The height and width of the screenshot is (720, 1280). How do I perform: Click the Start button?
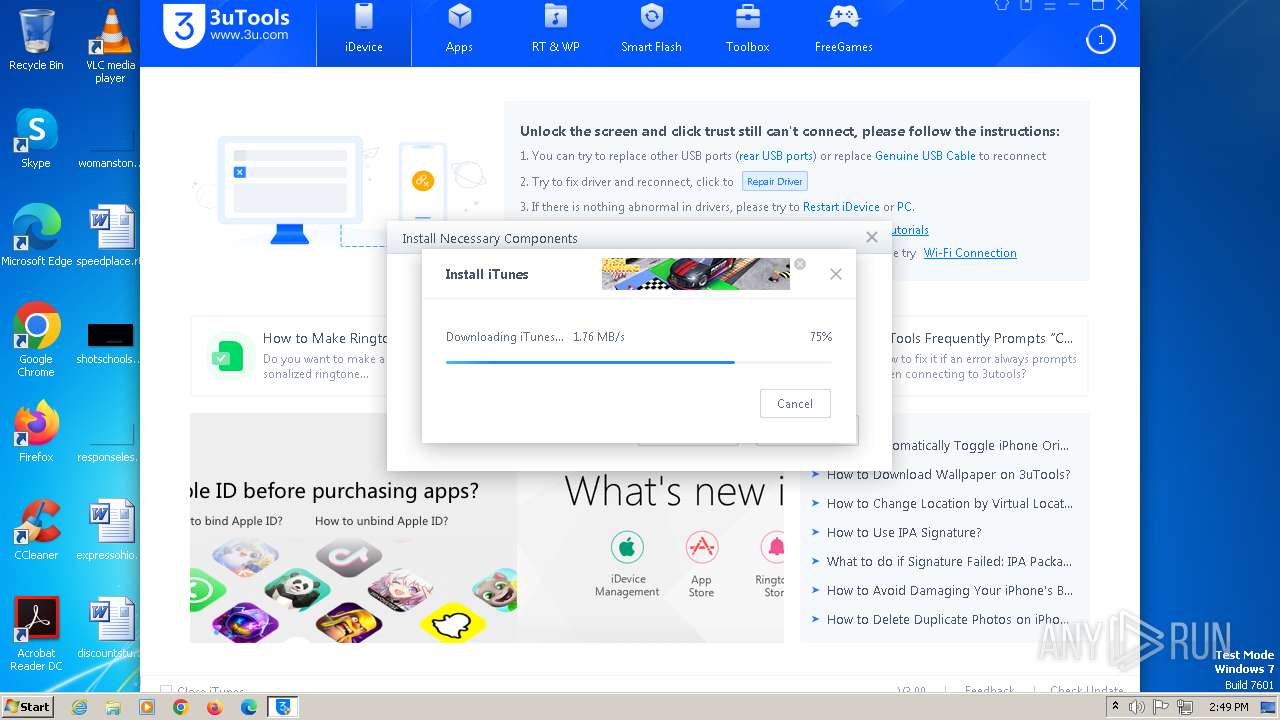point(27,707)
